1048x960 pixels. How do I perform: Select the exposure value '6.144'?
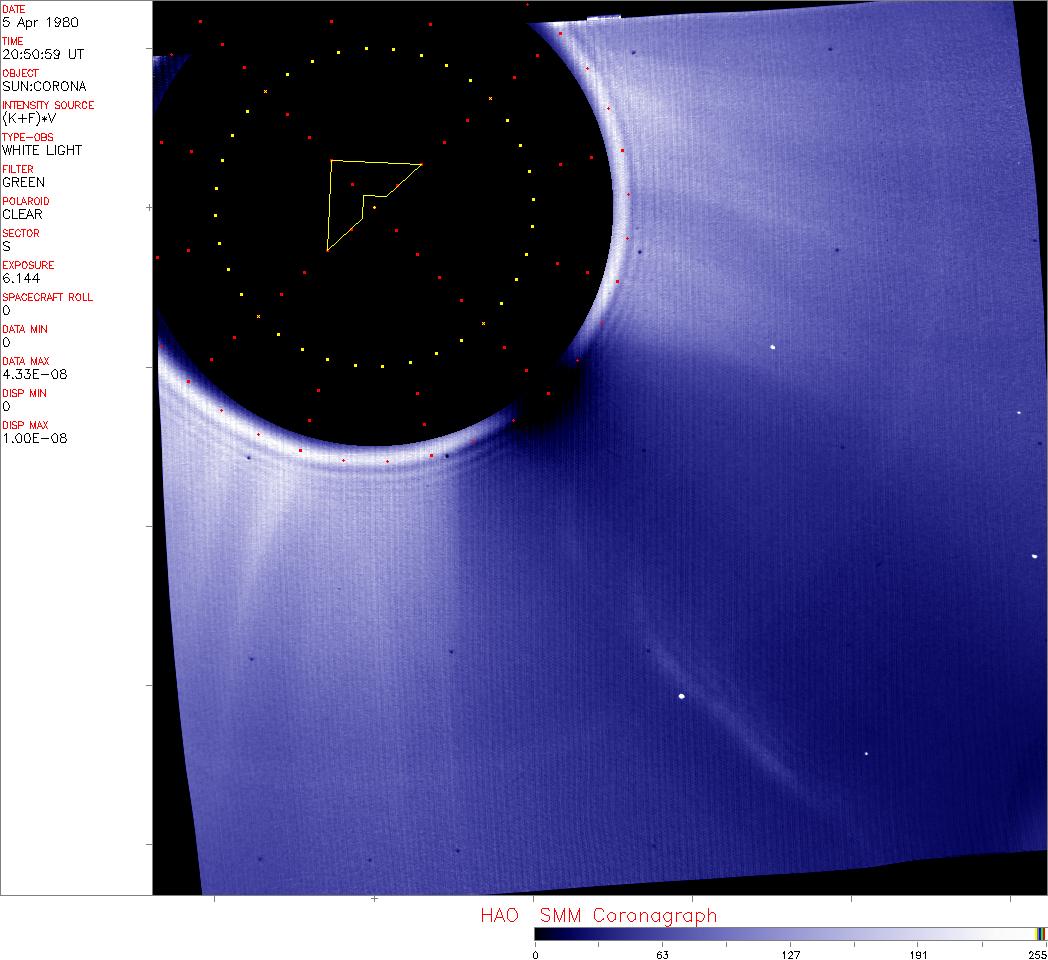click(x=20, y=278)
